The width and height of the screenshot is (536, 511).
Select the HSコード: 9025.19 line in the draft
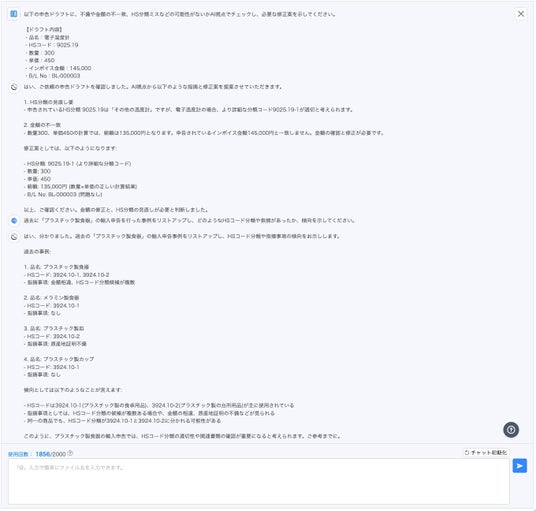[x=52, y=45]
